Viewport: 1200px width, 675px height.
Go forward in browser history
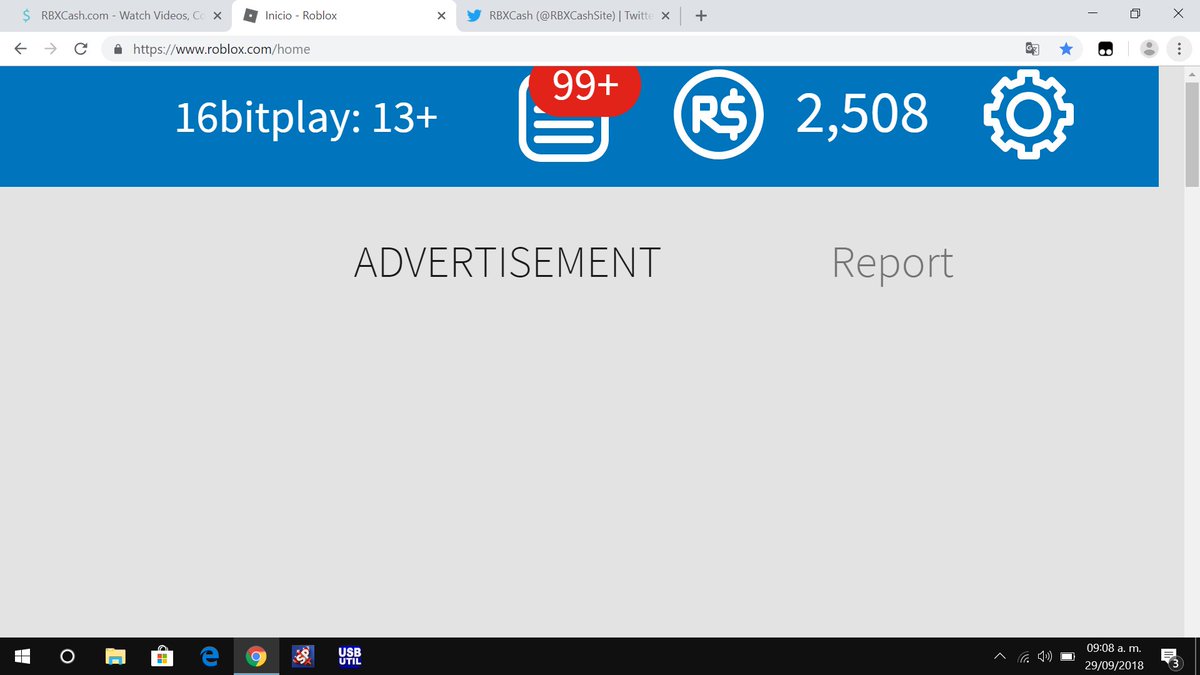pyautogui.click(x=50, y=48)
